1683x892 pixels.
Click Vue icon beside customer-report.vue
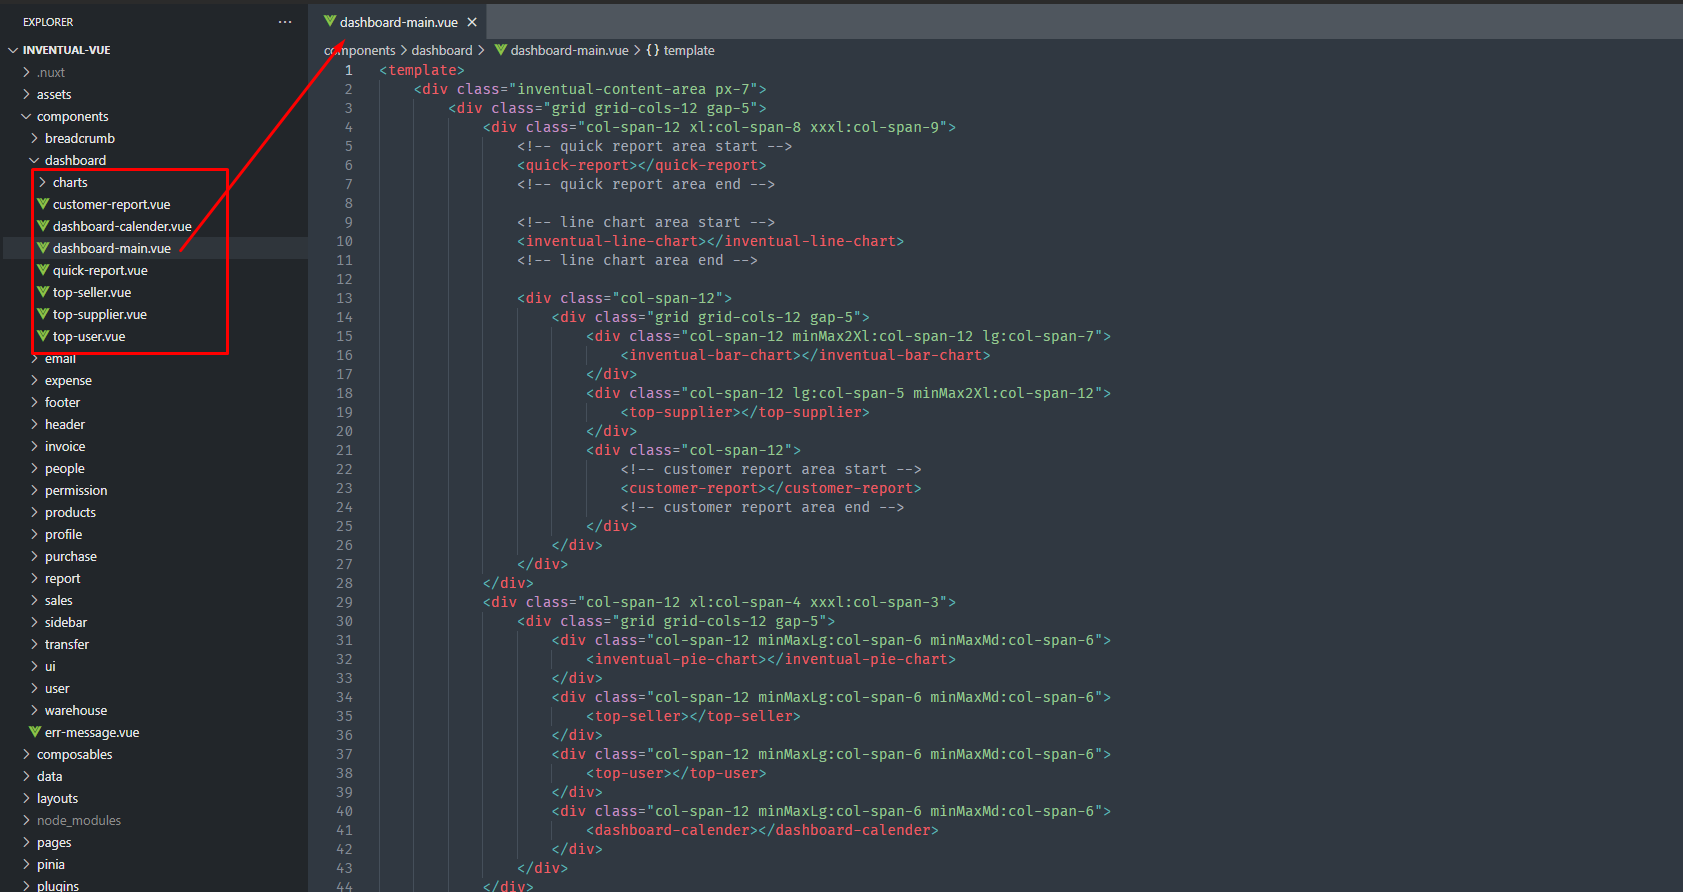(x=43, y=204)
